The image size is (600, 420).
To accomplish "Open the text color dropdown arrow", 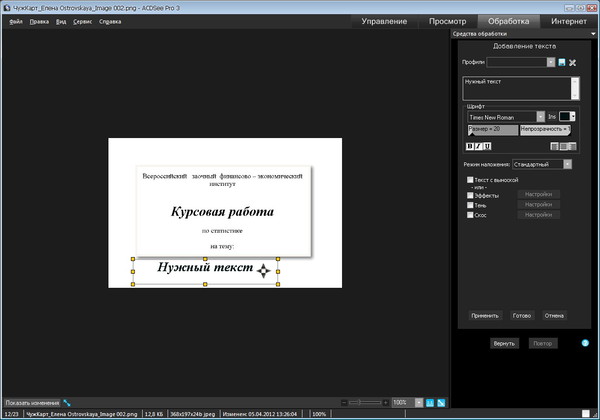I will click(573, 117).
